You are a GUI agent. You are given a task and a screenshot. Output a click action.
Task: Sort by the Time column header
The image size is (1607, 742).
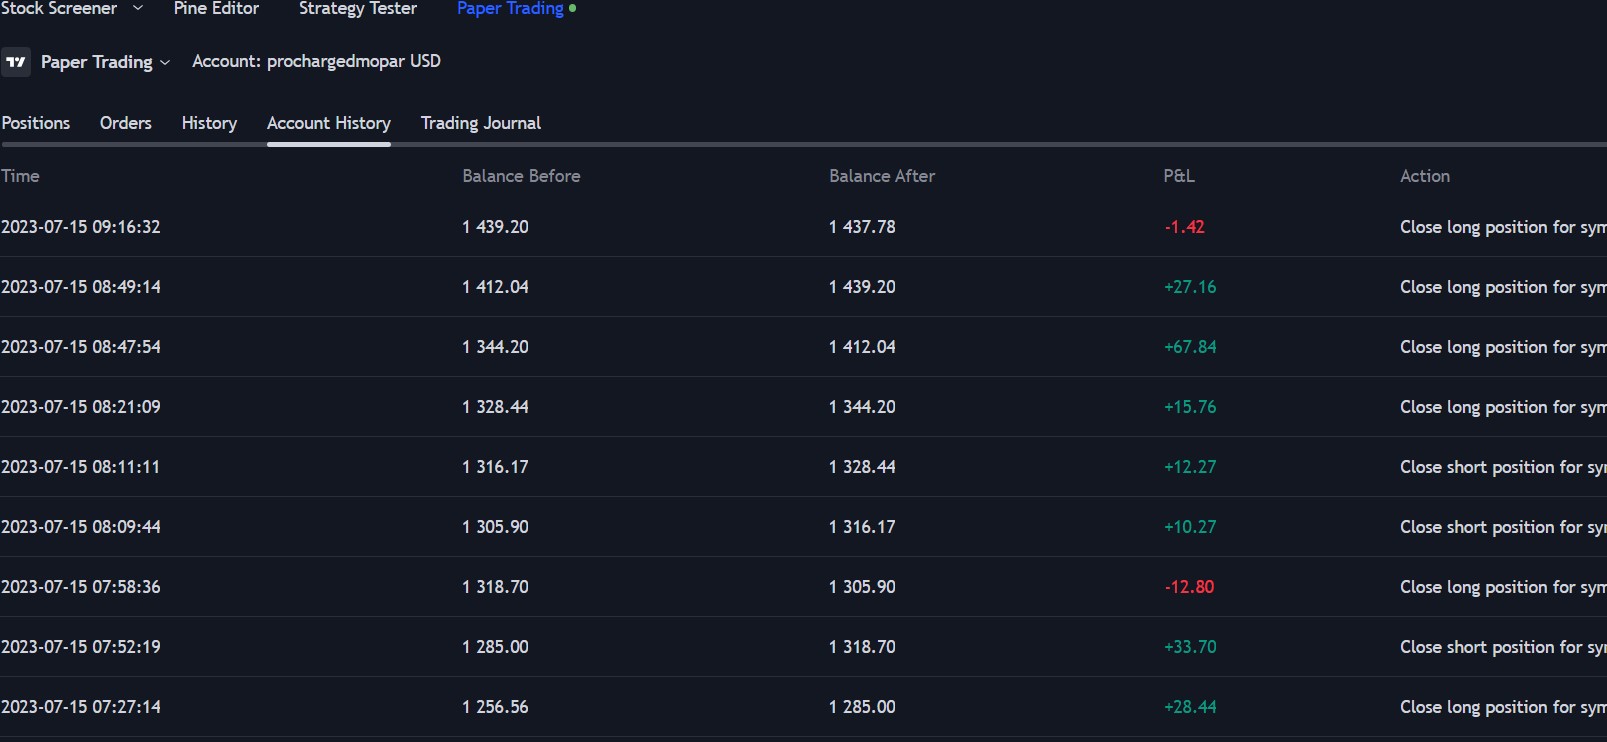point(20,176)
